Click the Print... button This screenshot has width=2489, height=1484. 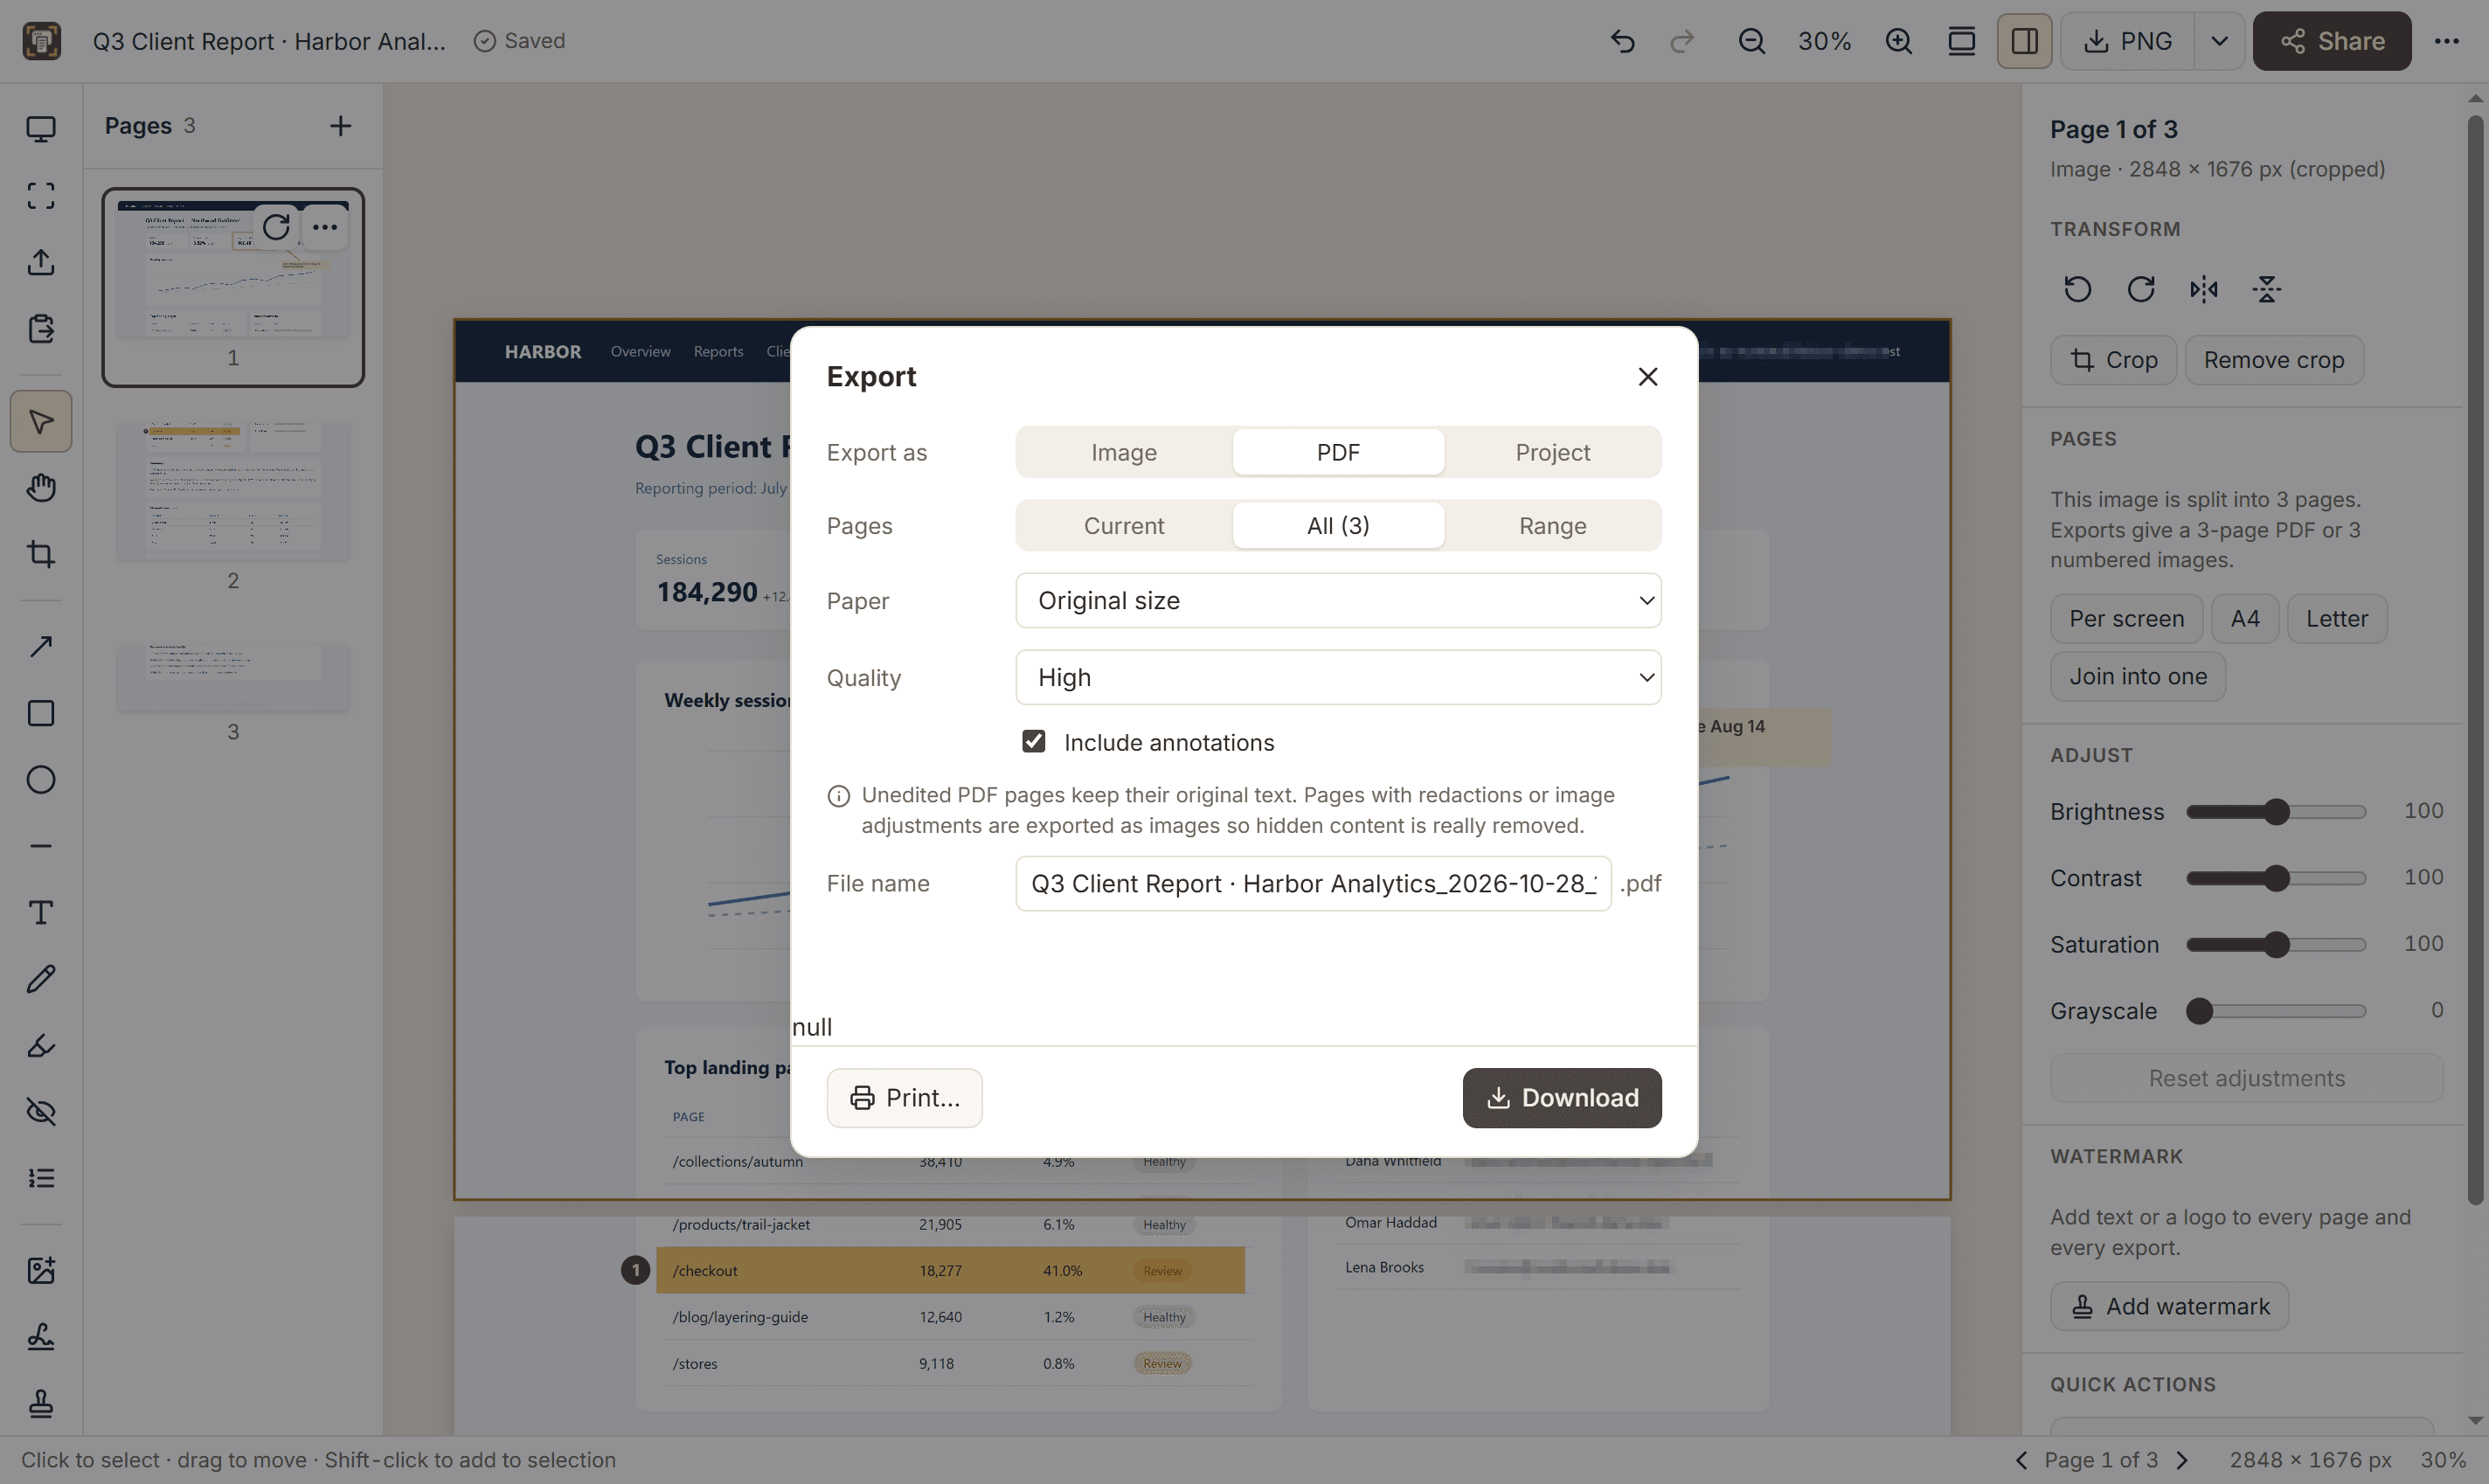tap(904, 1098)
